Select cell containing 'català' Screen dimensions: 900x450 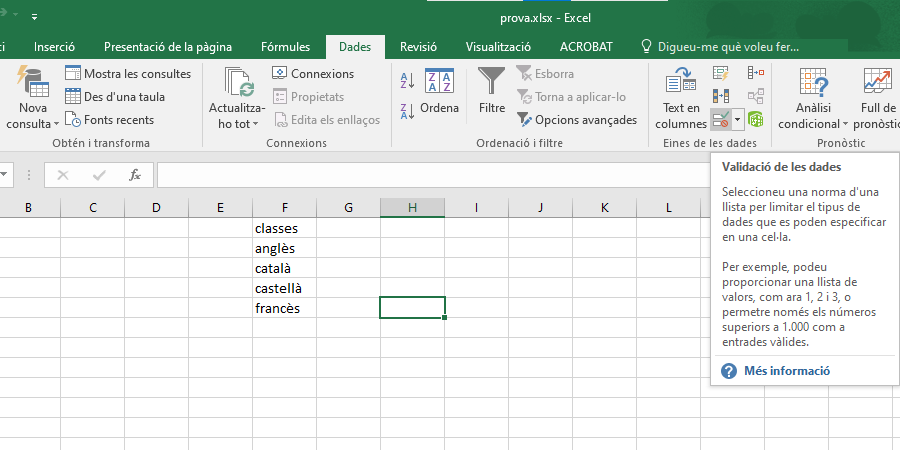[284, 268]
